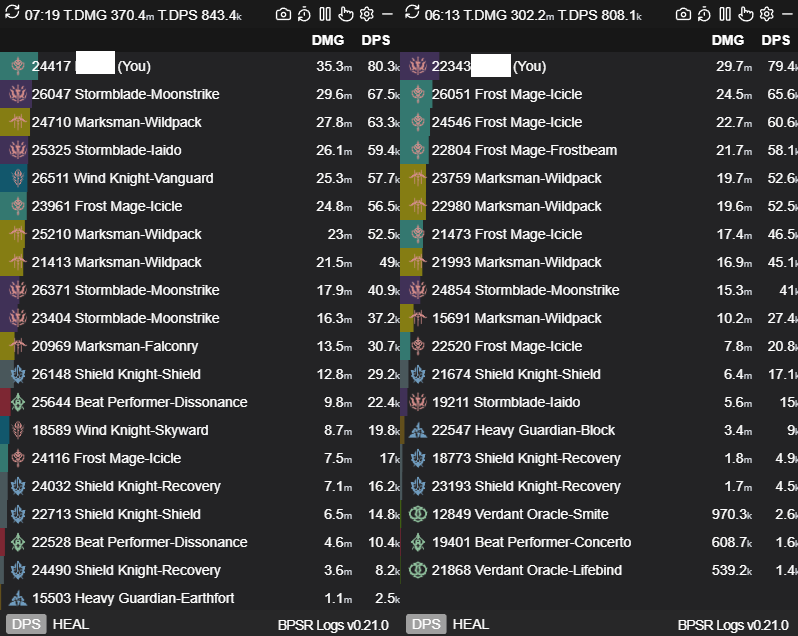798x636 pixels.
Task: Pause the right meter recording
Action: pyautogui.click(x=725, y=14)
